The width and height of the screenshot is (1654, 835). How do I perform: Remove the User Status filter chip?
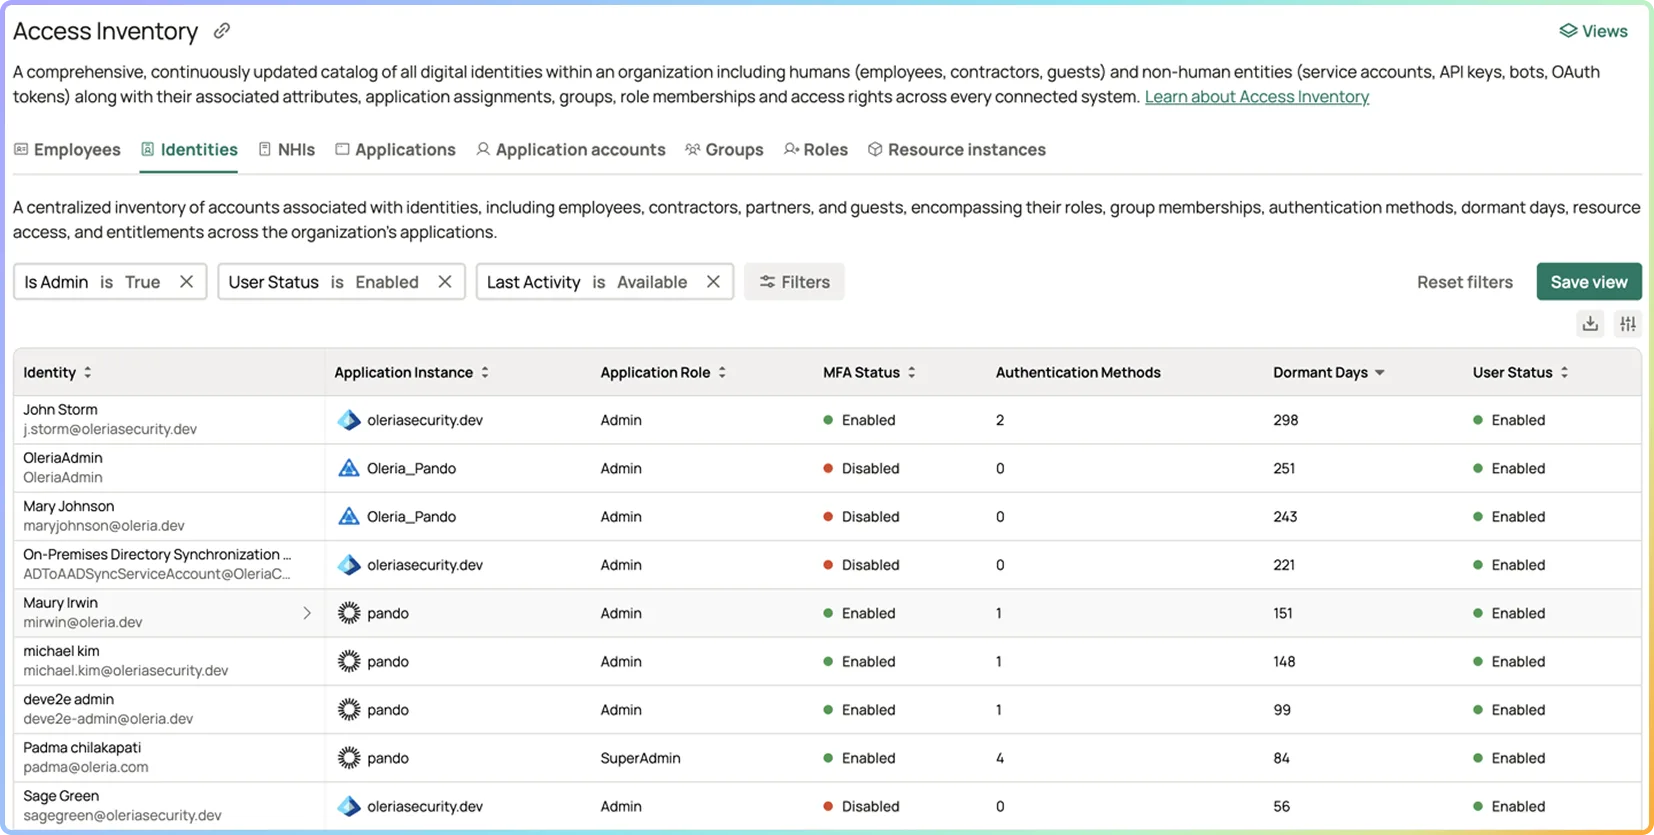(445, 282)
